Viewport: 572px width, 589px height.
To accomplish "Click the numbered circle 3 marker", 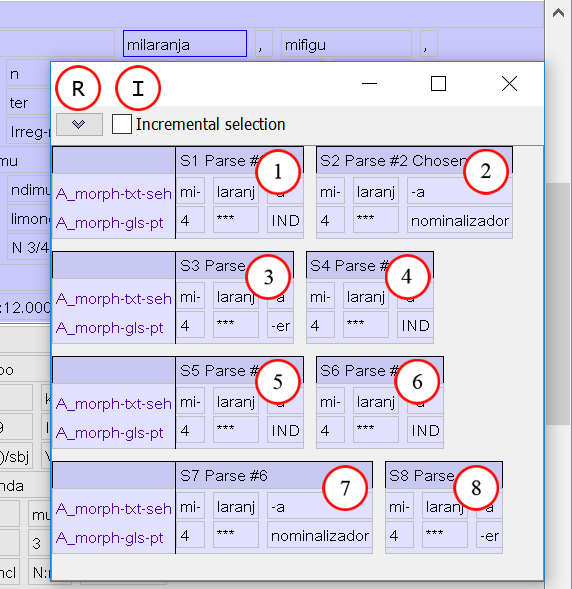I will [x=268, y=277].
